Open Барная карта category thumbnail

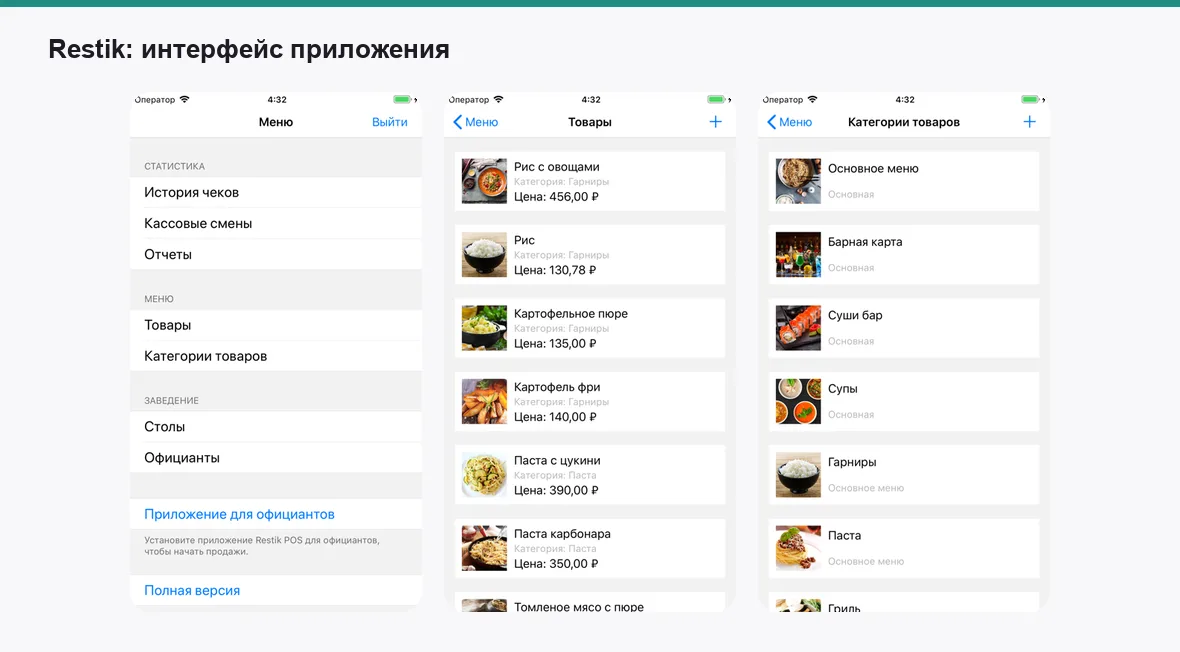[798, 254]
